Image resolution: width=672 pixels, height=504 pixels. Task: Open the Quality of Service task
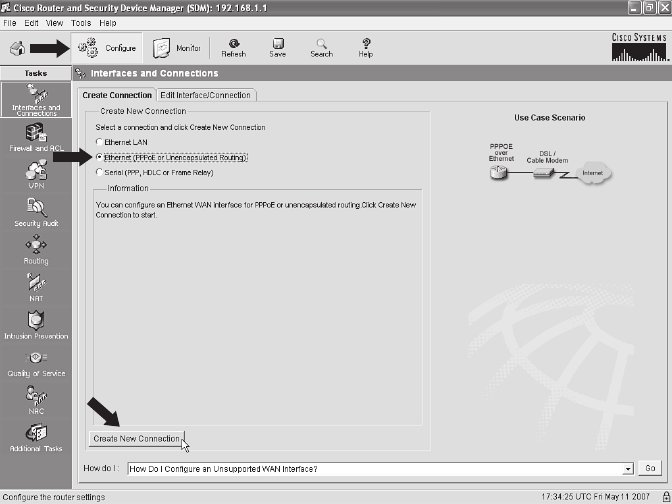[36, 363]
